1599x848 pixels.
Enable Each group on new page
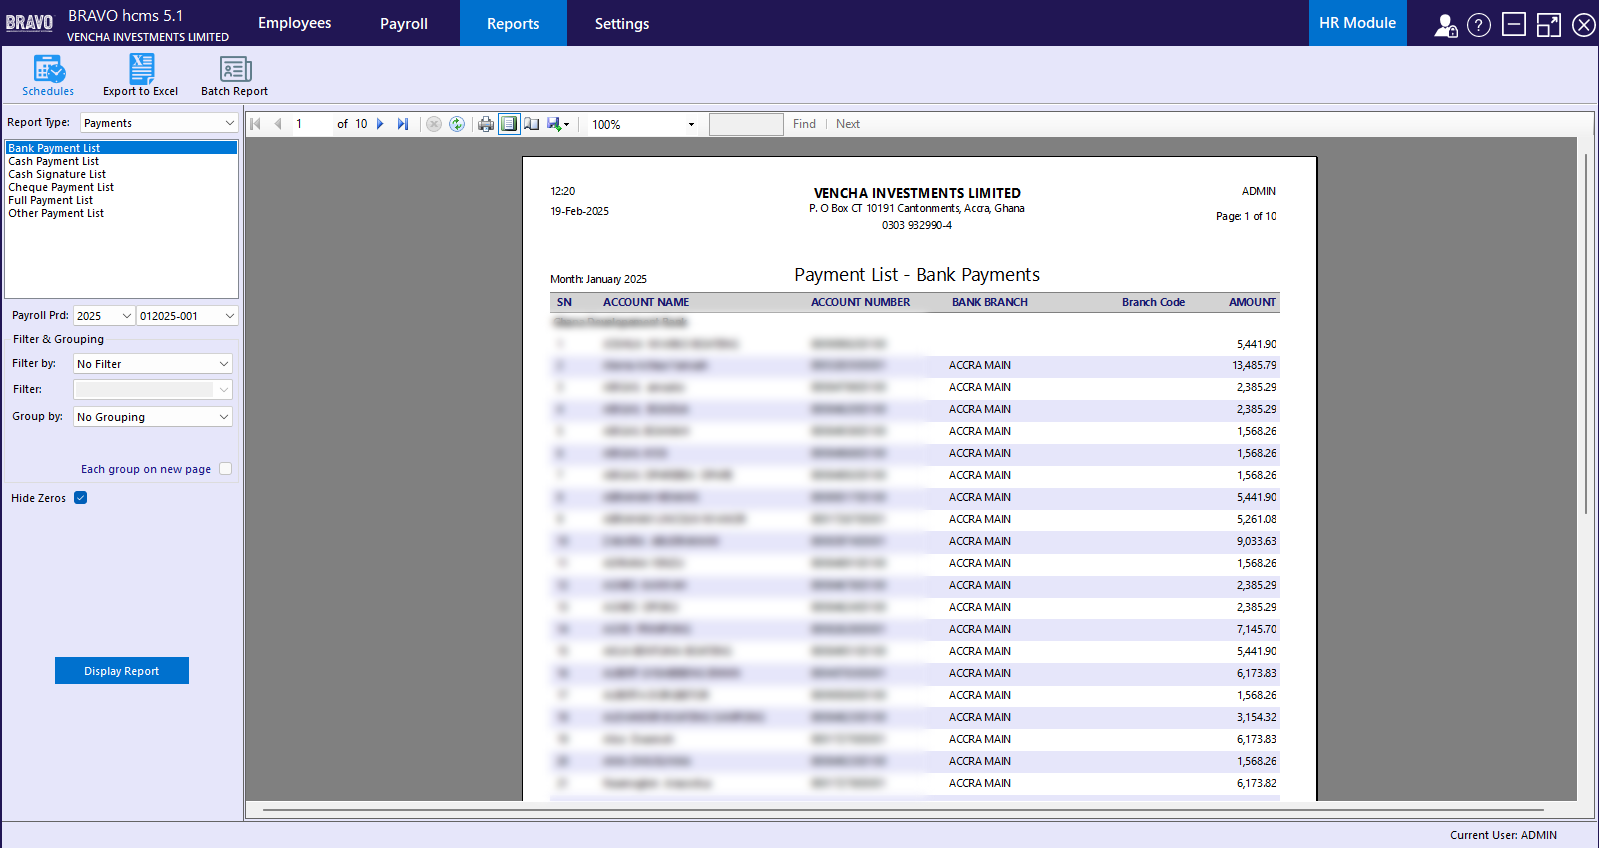tap(225, 469)
